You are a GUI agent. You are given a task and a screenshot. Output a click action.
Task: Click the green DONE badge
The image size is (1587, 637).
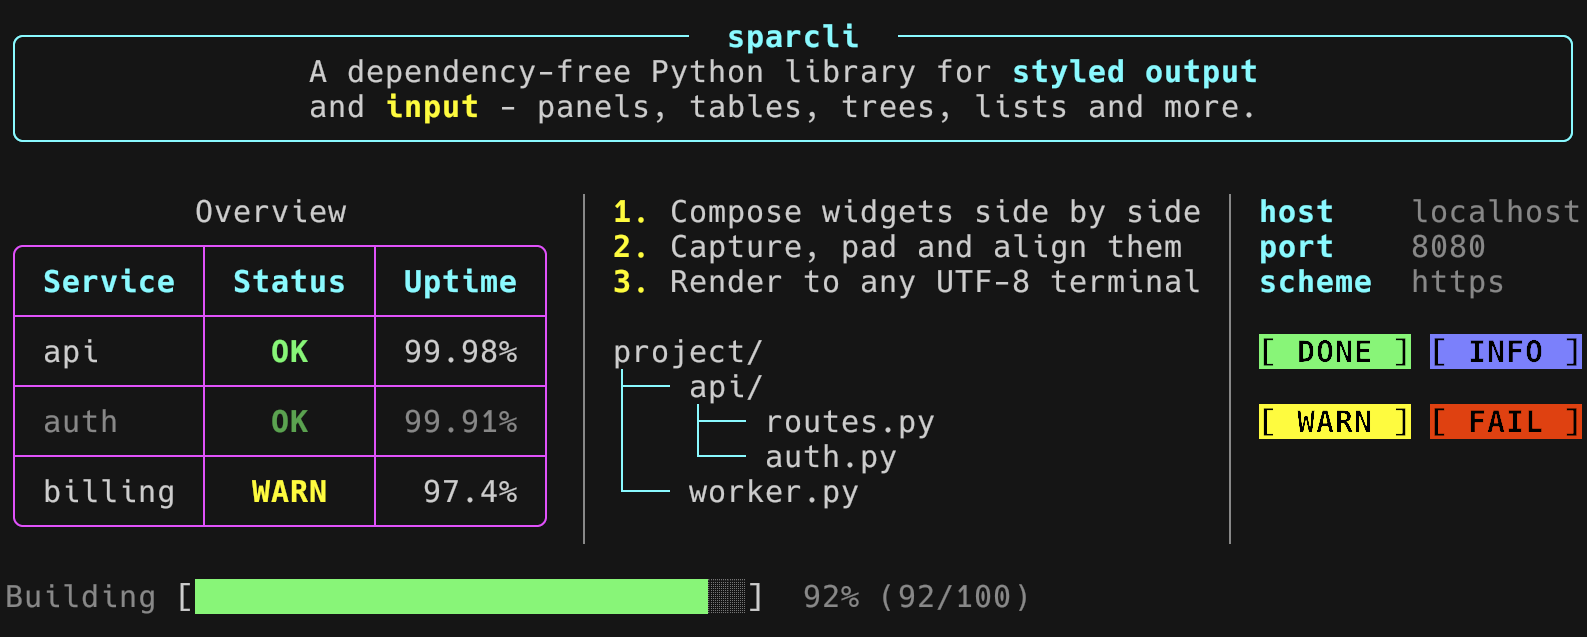click(1335, 352)
